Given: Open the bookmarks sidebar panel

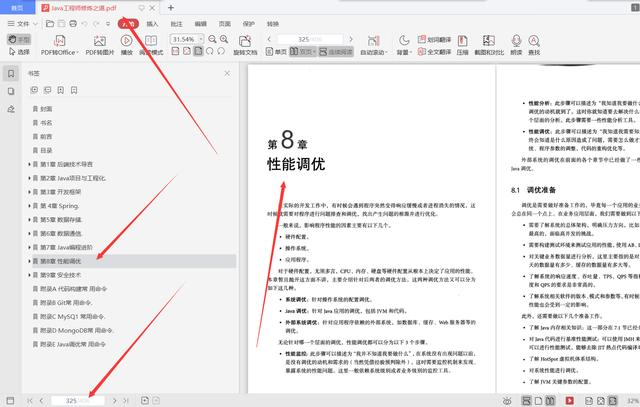Looking at the screenshot, I should [11, 73].
